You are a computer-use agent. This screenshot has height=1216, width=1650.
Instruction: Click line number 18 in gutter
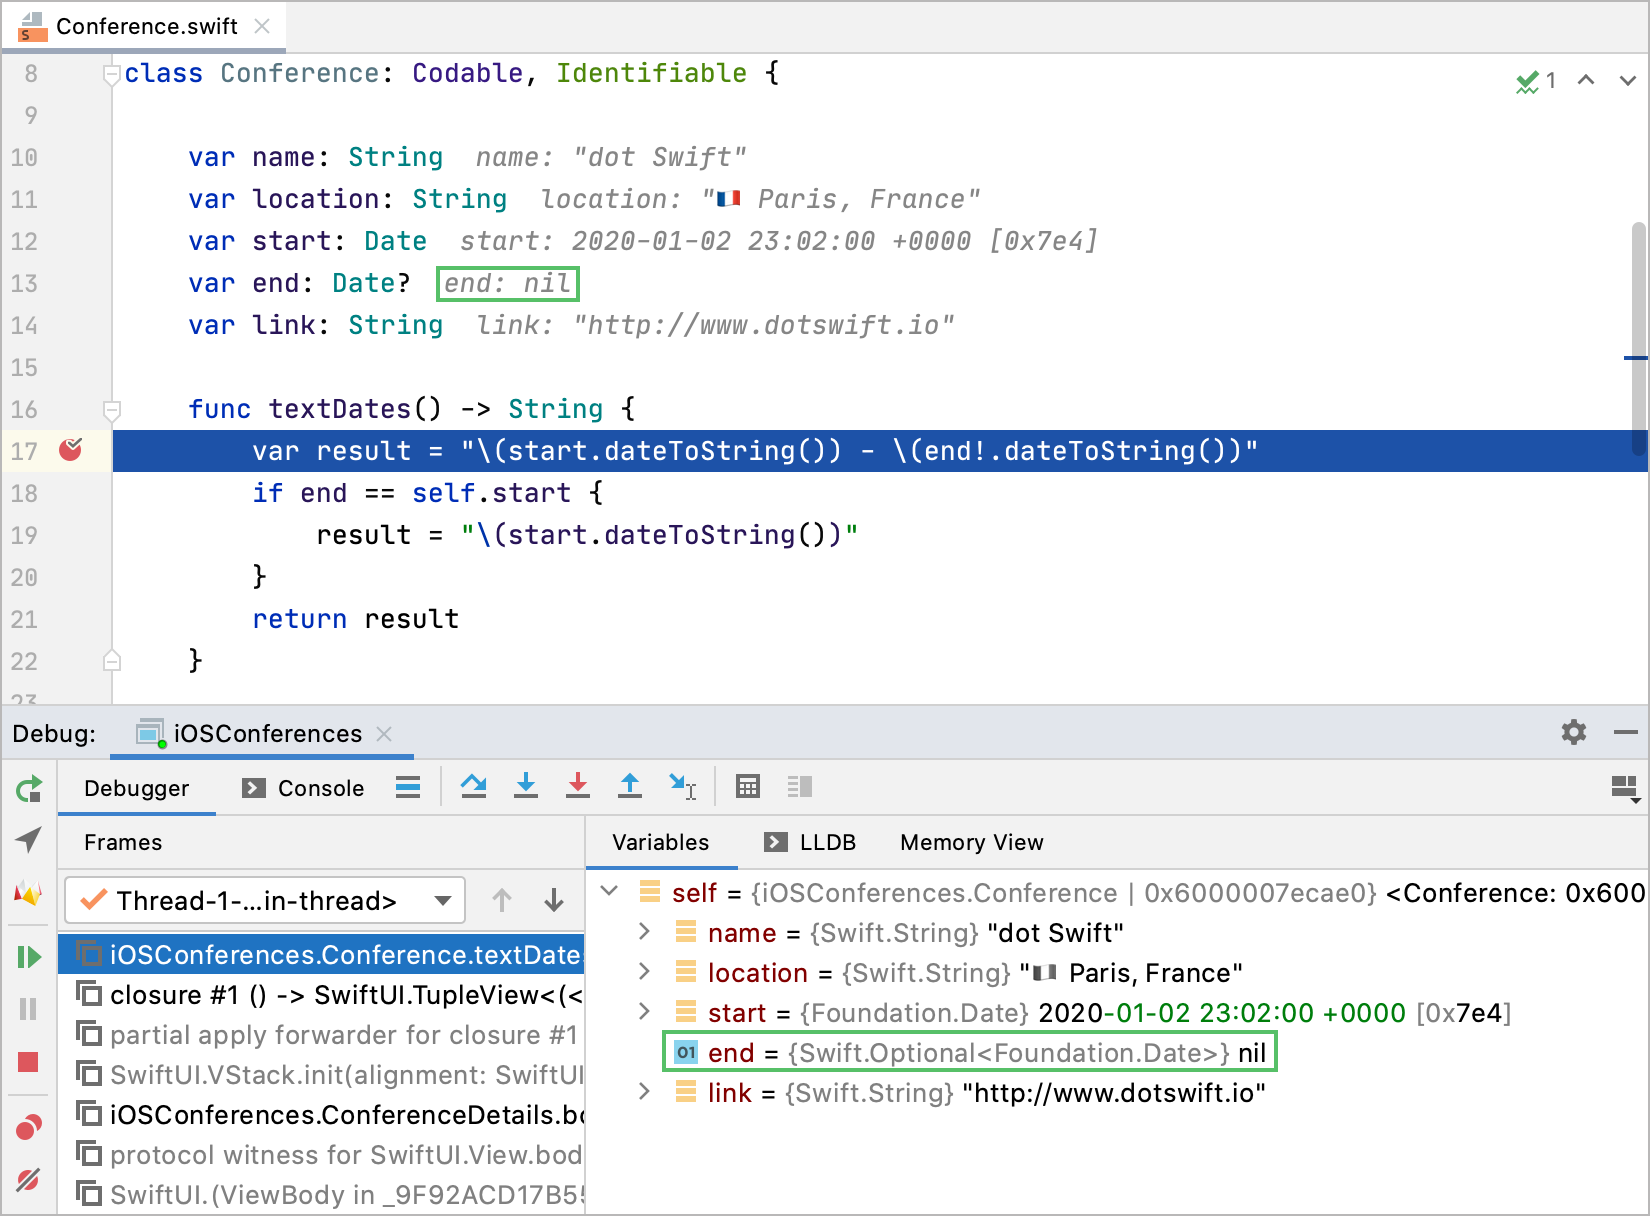[x=24, y=493]
